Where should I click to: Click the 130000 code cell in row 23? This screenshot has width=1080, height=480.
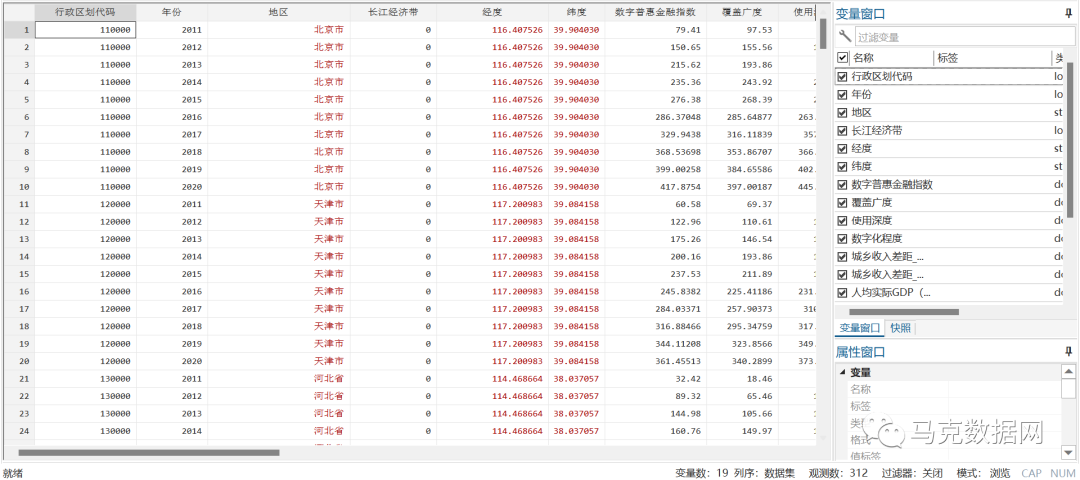[x=85, y=413]
